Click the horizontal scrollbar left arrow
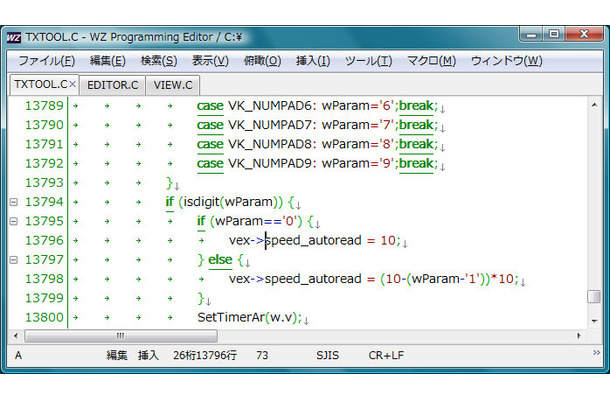Screen dimensions: 610x400 (14, 336)
